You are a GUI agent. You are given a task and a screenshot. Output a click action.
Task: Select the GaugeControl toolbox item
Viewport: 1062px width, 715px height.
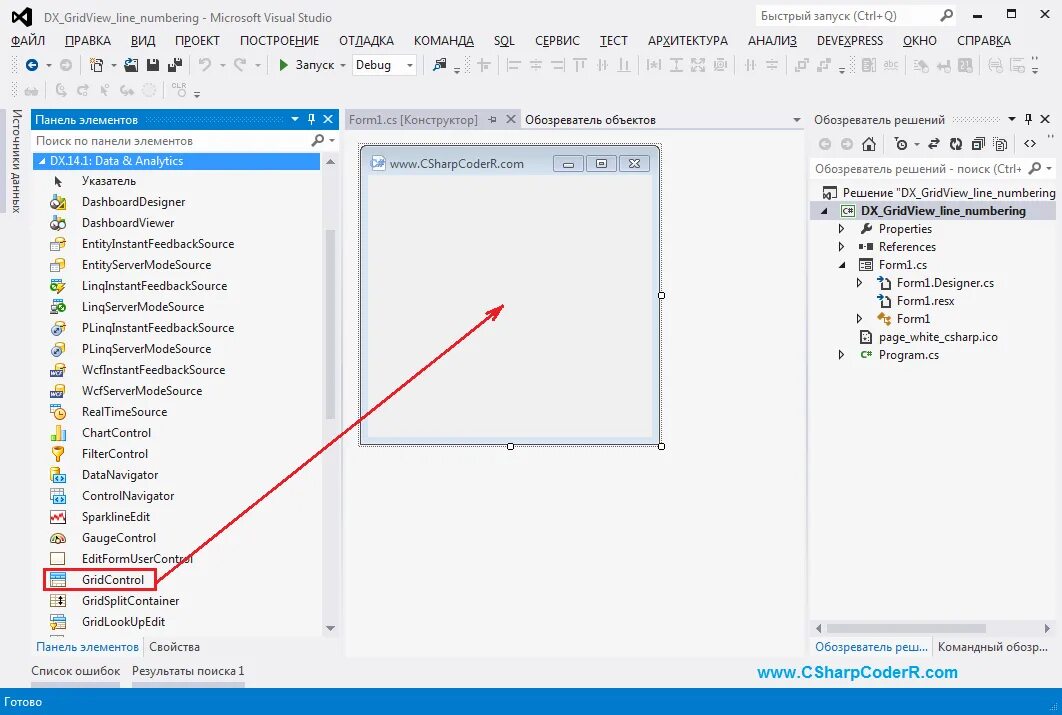tap(119, 538)
